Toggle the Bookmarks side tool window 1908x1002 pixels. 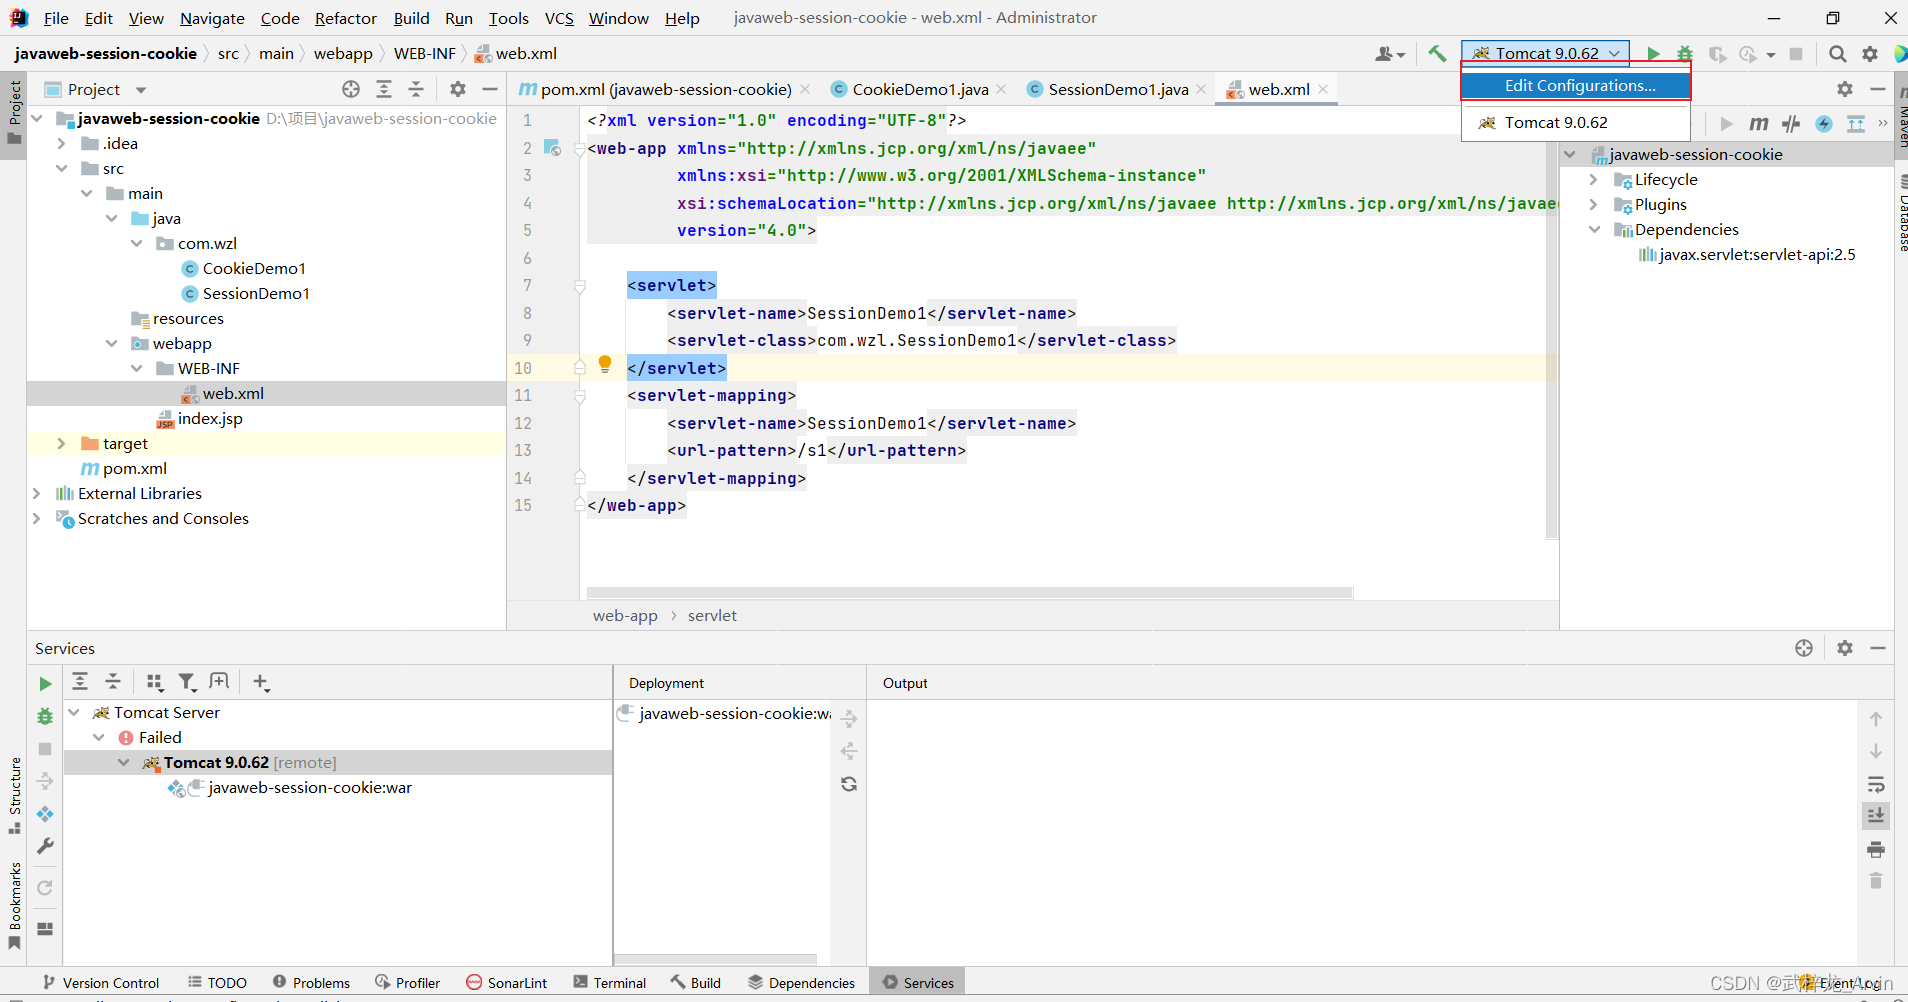click(15, 905)
